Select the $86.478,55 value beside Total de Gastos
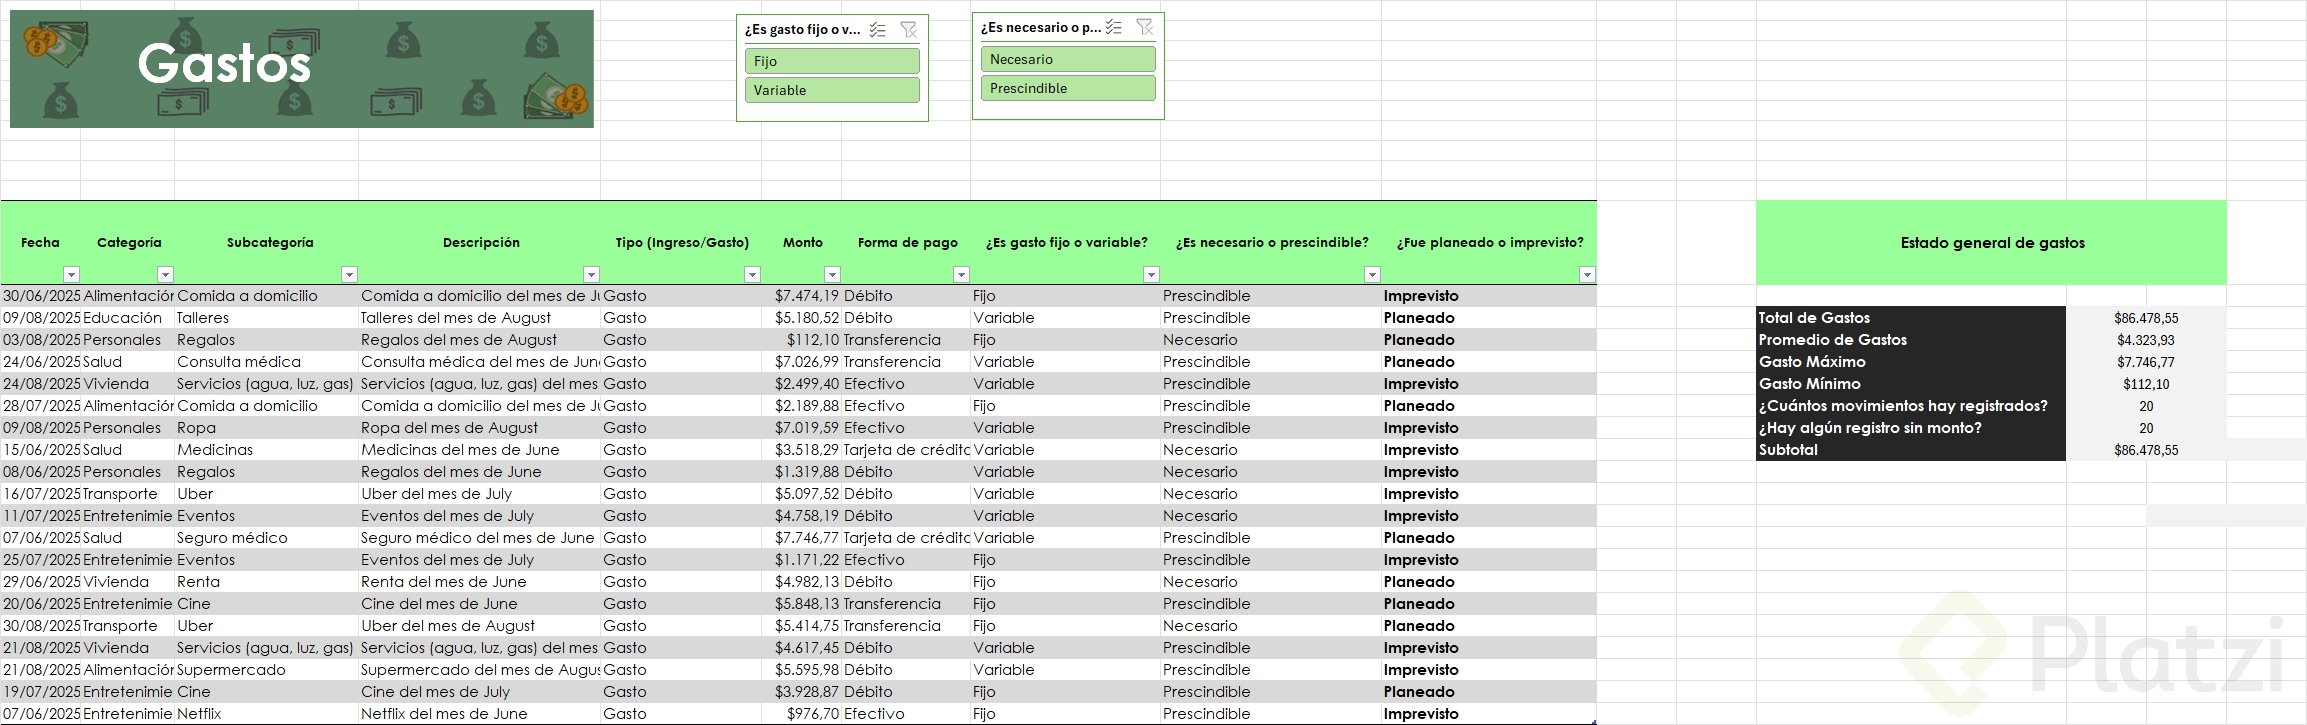Screen dimensions: 2307x725 2146,318
